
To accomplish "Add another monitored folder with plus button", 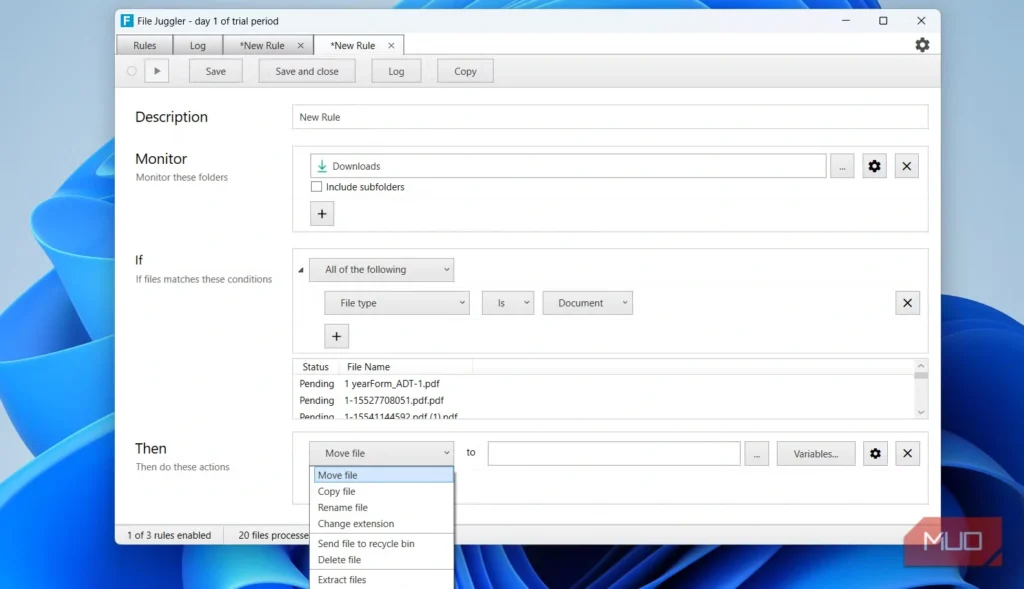I will [322, 213].
